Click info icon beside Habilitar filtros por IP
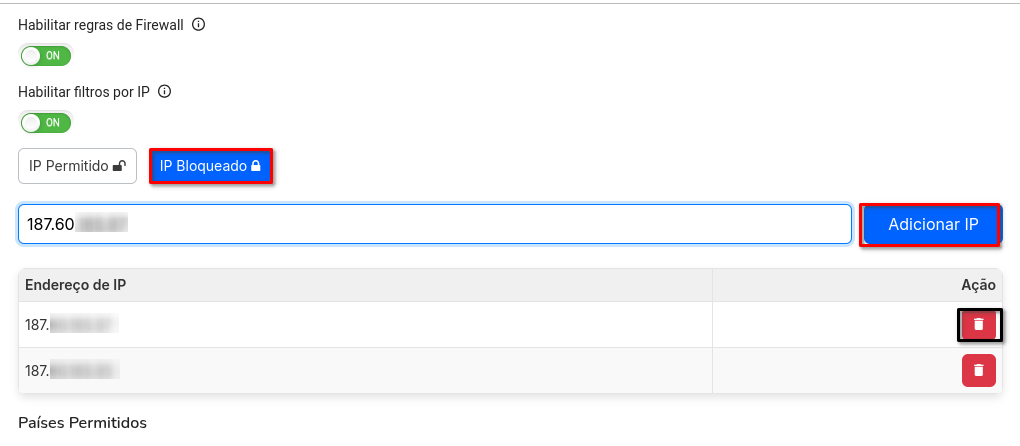 click(165, 92)
